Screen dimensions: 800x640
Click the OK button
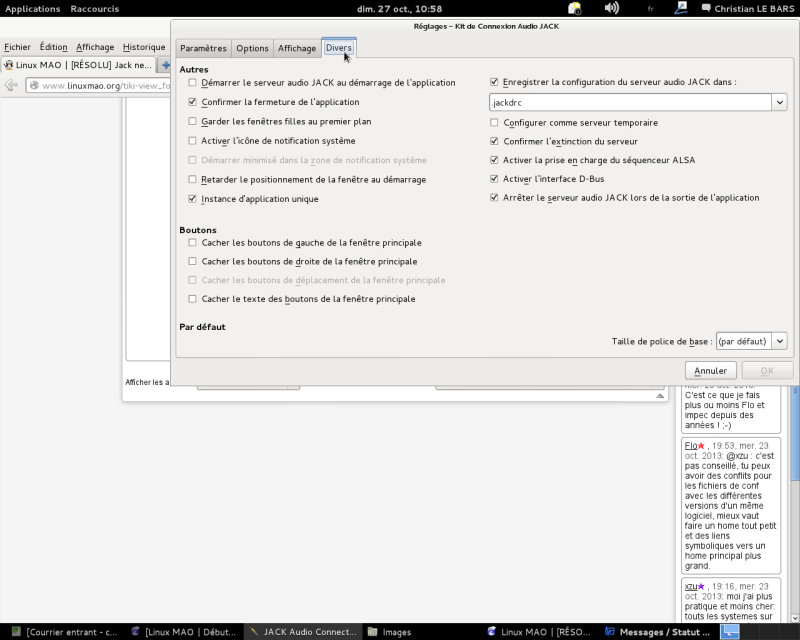767,371
